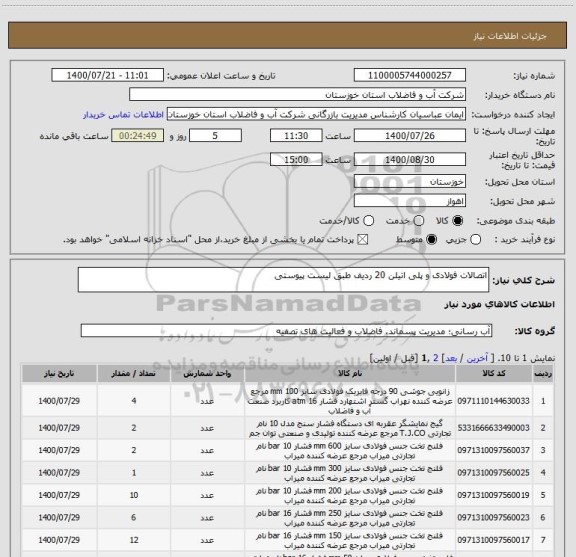Click the آخرین pagination link
This screenshot has height=557, width=576.
pos(477,358)
